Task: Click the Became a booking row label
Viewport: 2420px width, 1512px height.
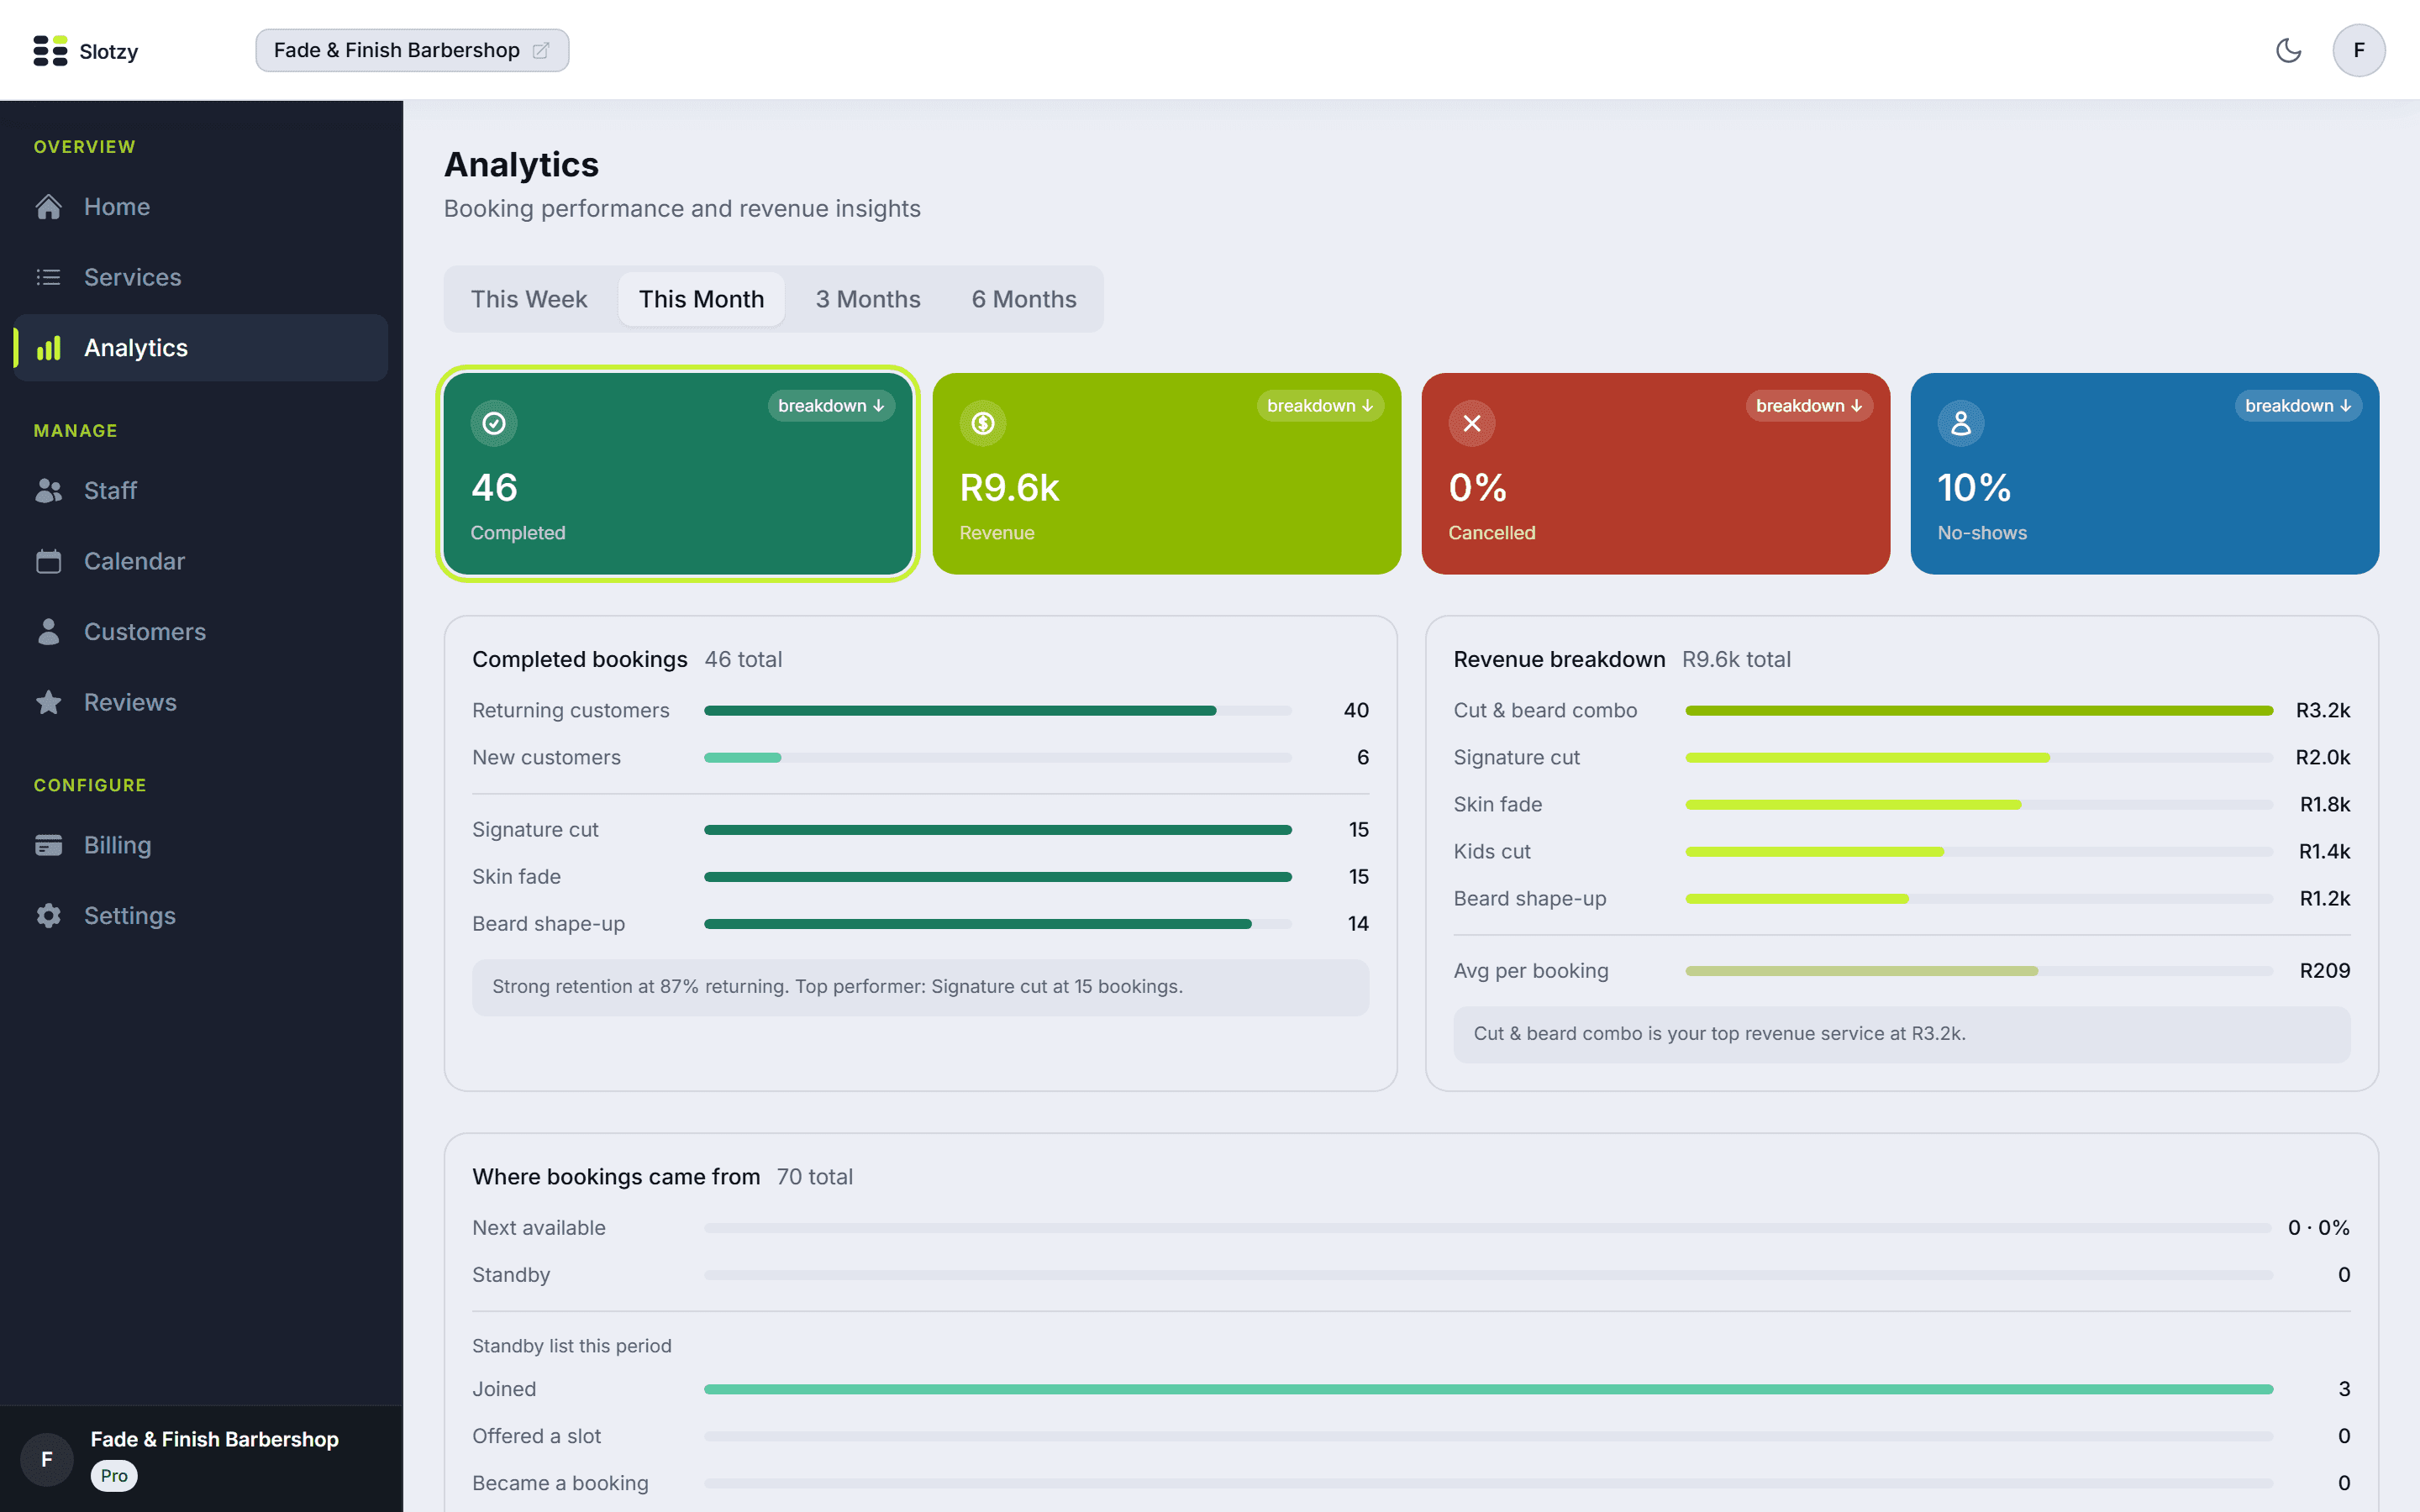Action: click(560, 1484)
